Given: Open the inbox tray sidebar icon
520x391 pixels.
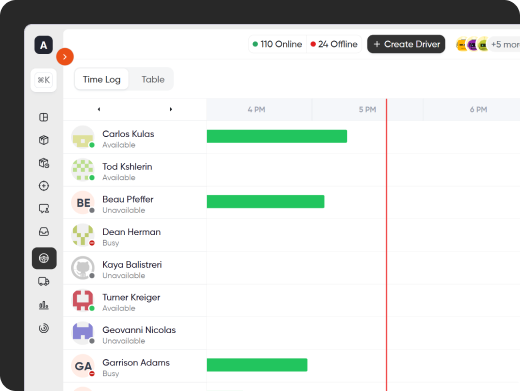Looking at the screenshot, I should [44, 232].
